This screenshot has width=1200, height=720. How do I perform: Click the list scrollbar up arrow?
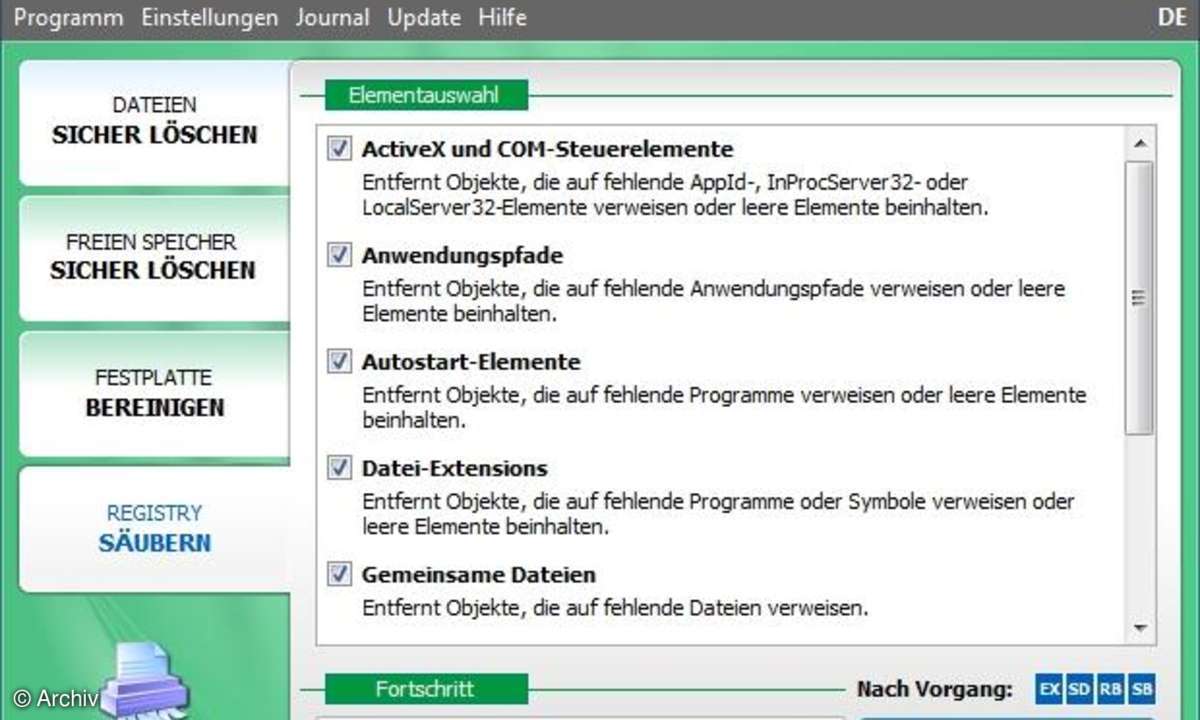coord(1139,142)
